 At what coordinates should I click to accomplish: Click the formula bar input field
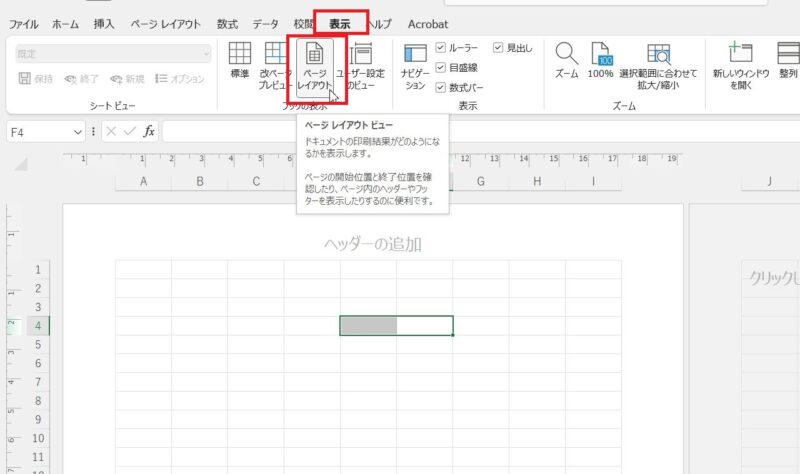(480, 132)
